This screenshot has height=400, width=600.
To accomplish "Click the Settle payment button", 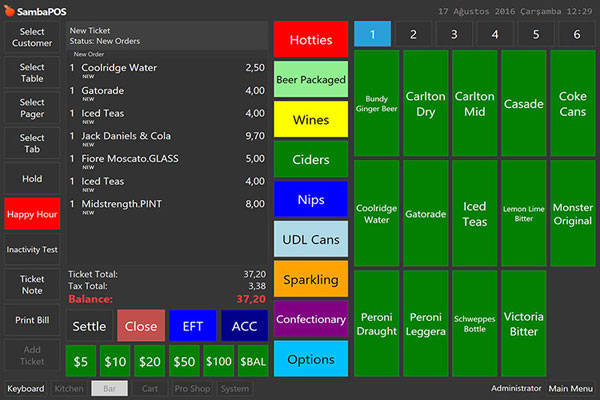I will pyautogui.click(x=89, y=326).
